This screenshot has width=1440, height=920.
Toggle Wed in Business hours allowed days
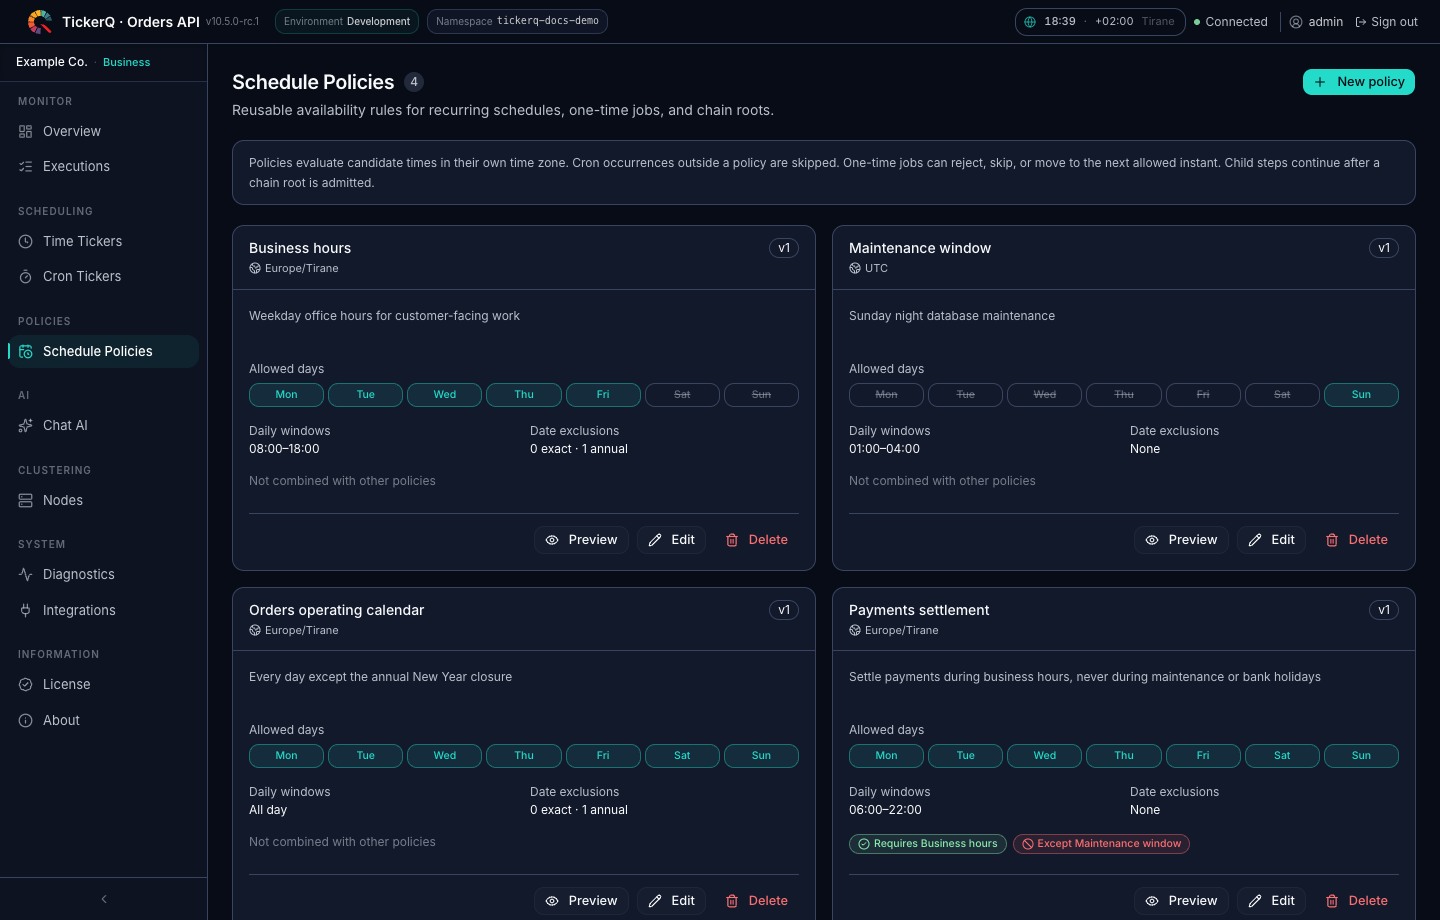tap(445, 395)
